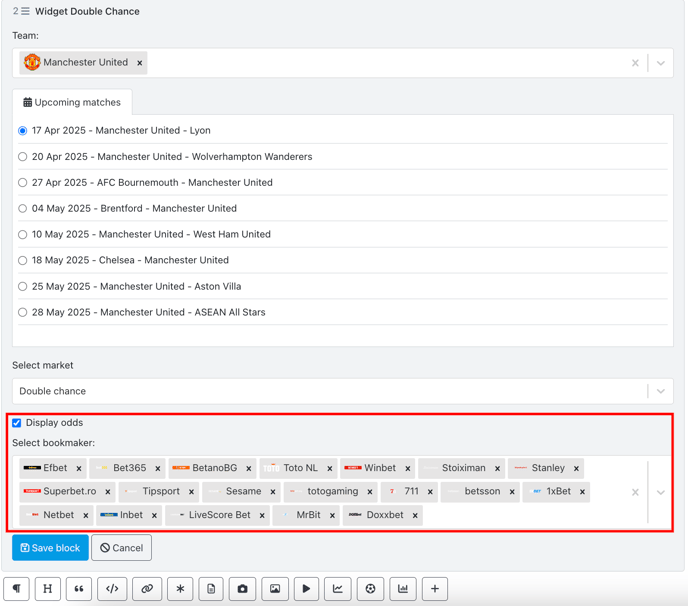Insert the bar chart widget icon
The image size is (688, 606).
pos(403,588)
